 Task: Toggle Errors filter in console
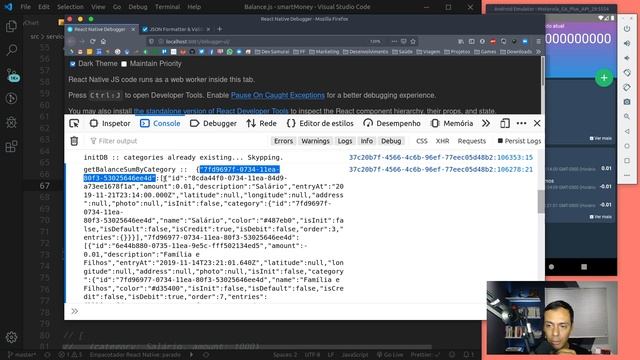coord(283,141)
